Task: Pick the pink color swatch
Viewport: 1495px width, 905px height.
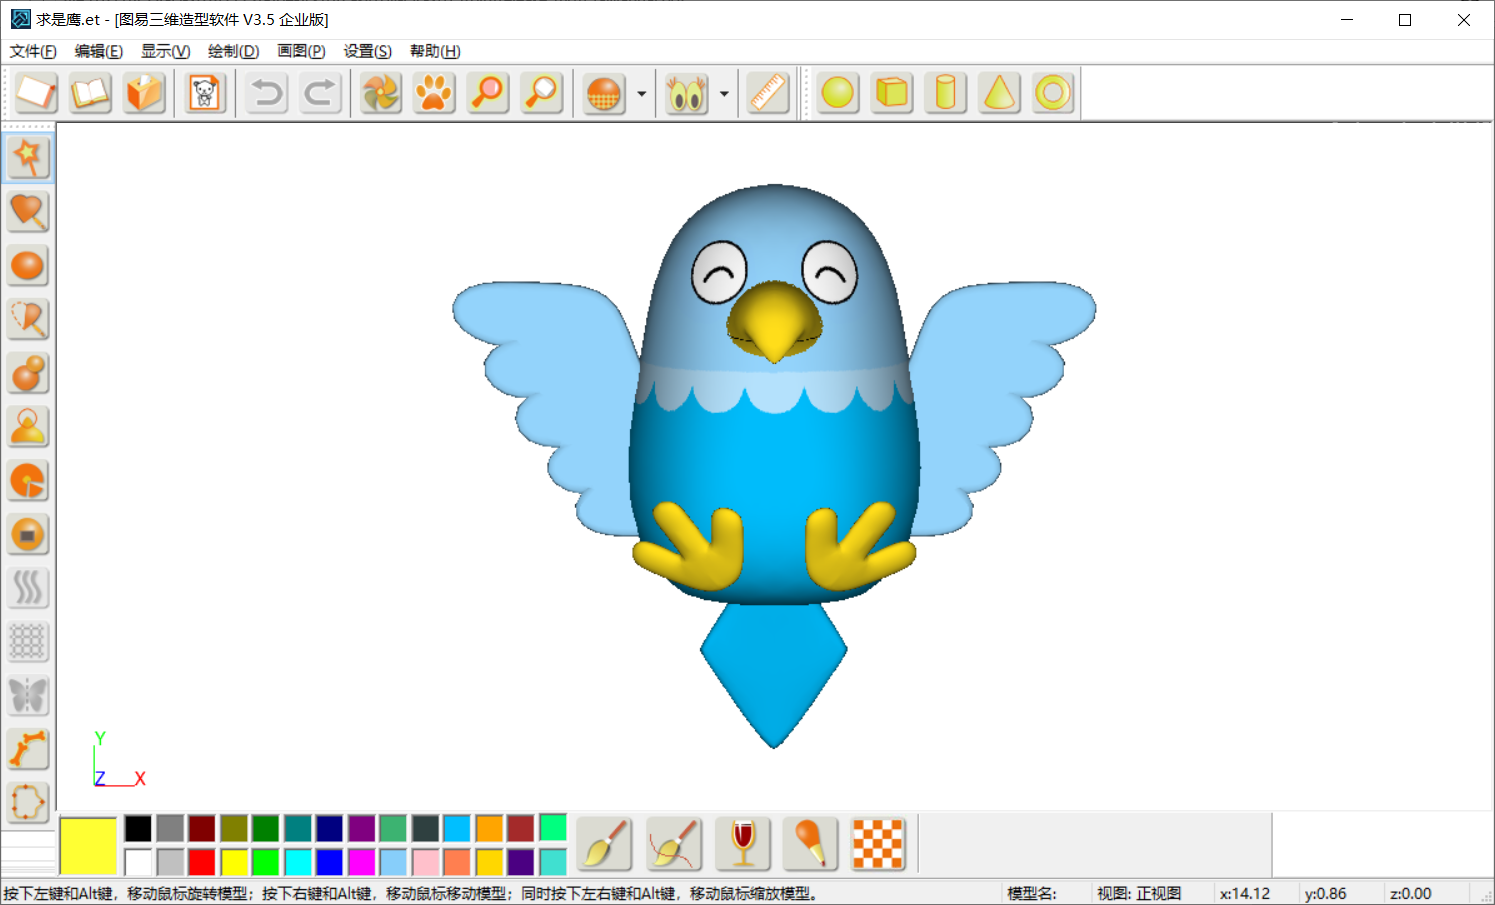Action: [x=425, y=862]
